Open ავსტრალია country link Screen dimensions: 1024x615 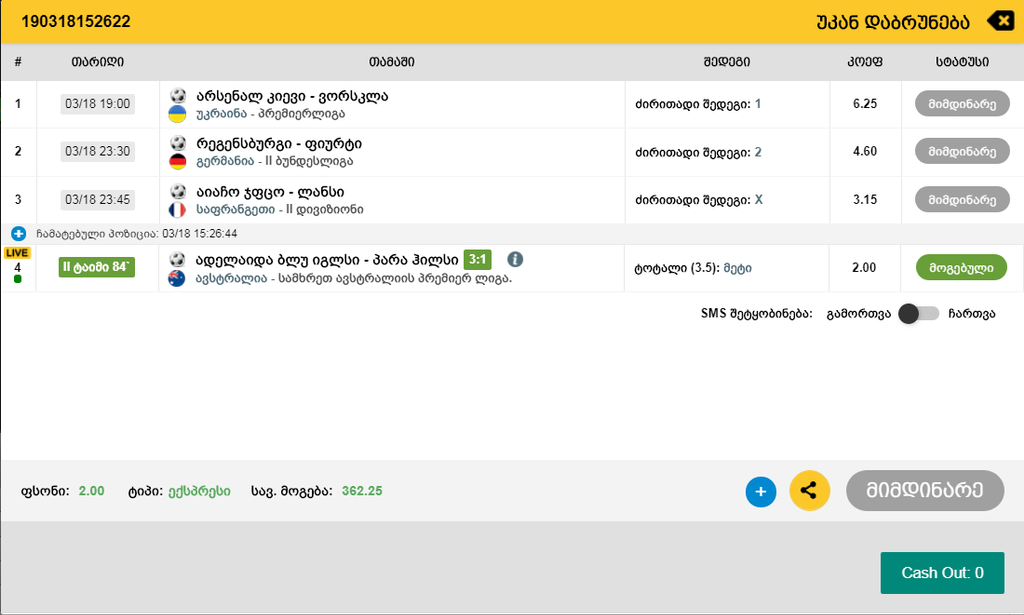click(x=231, y=279)
